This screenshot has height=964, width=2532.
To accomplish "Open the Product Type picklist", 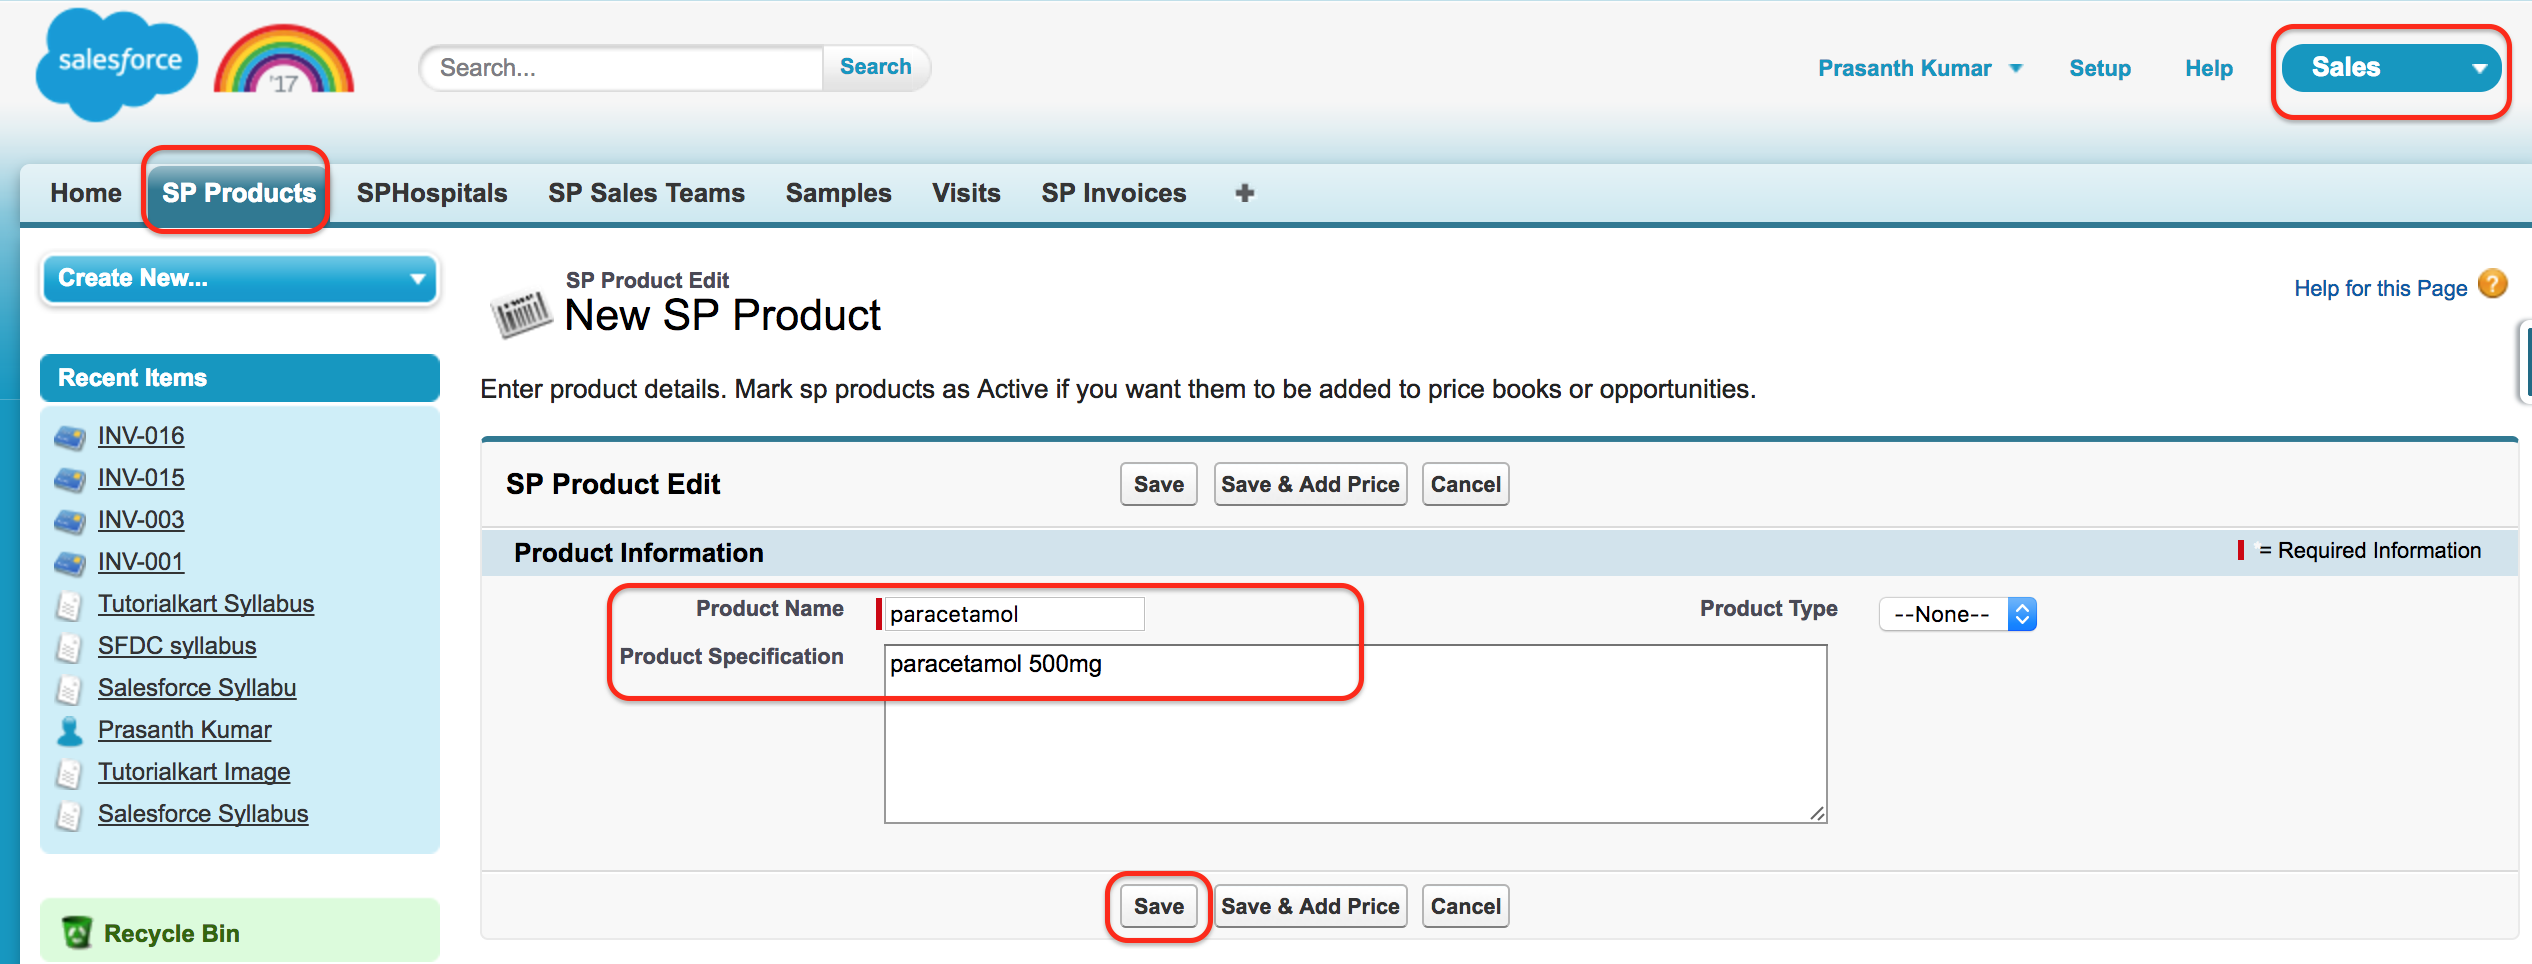I will point(1957,614).
